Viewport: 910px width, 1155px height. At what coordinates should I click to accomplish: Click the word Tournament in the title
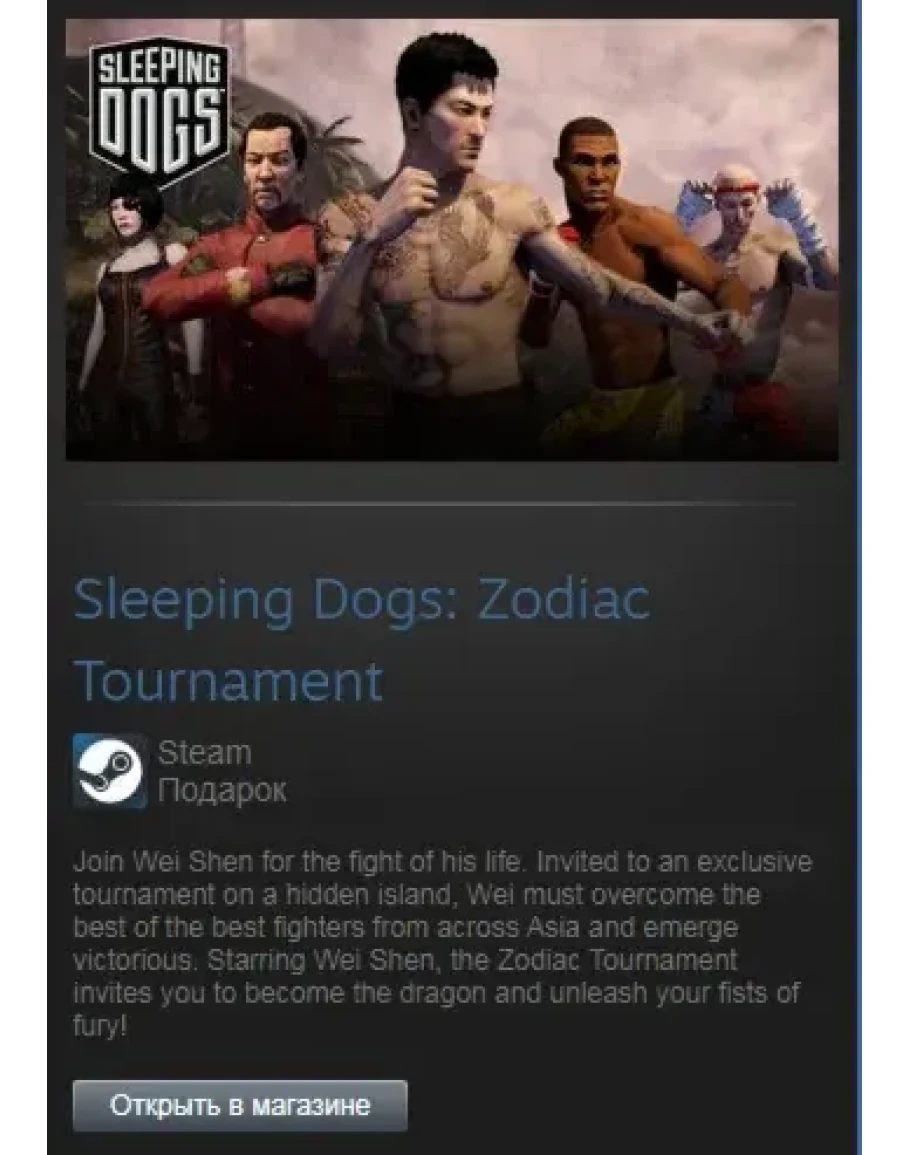click(x=228, y=681)
